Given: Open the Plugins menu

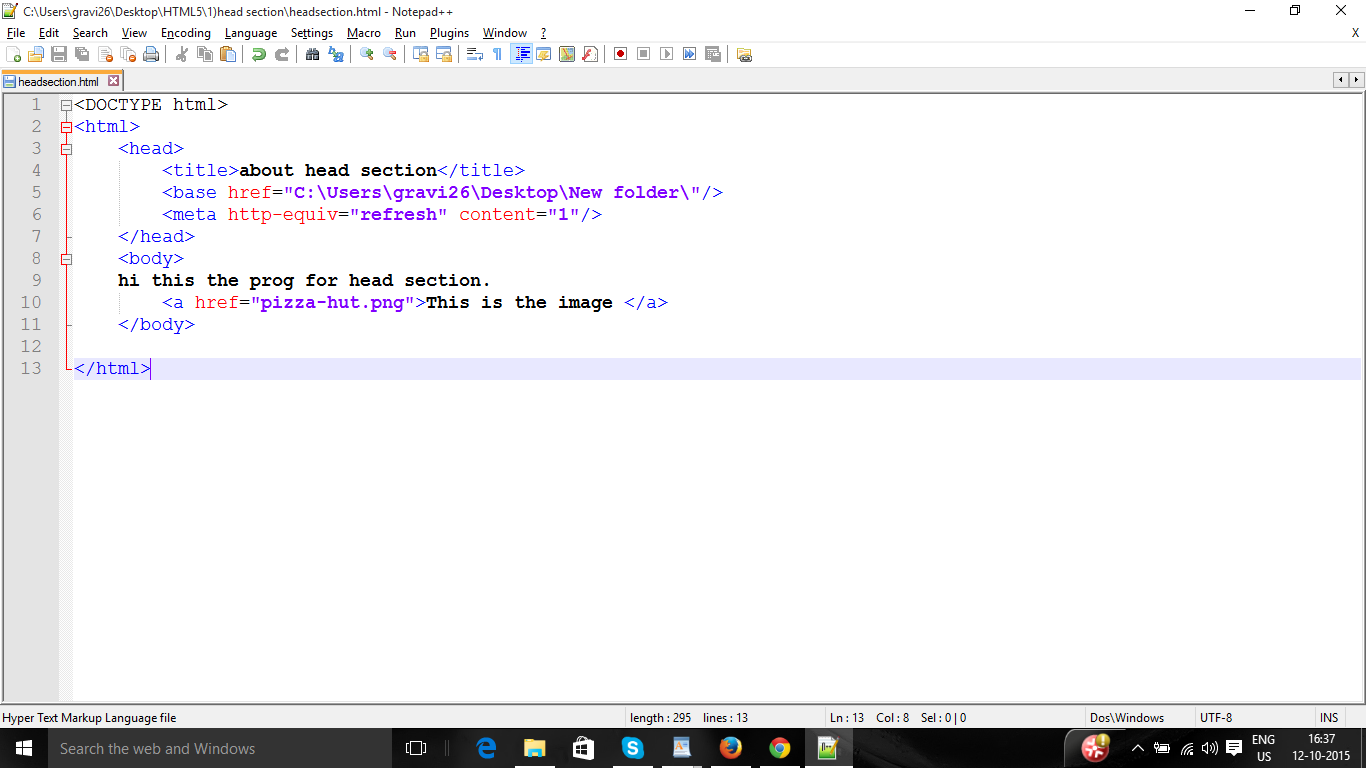Looking at the screenshot, I should coord(449,33).
